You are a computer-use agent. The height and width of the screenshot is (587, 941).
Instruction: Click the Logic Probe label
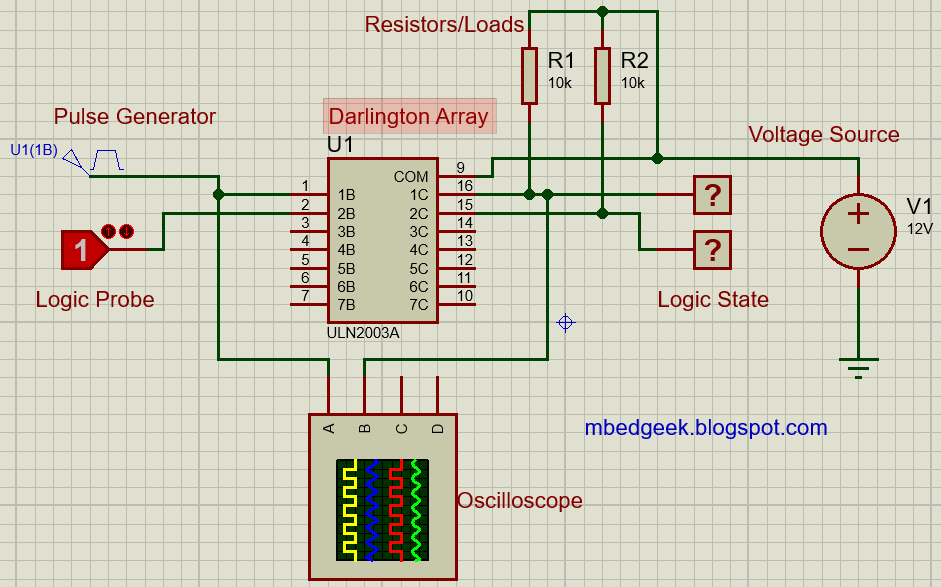click(95, 300)
